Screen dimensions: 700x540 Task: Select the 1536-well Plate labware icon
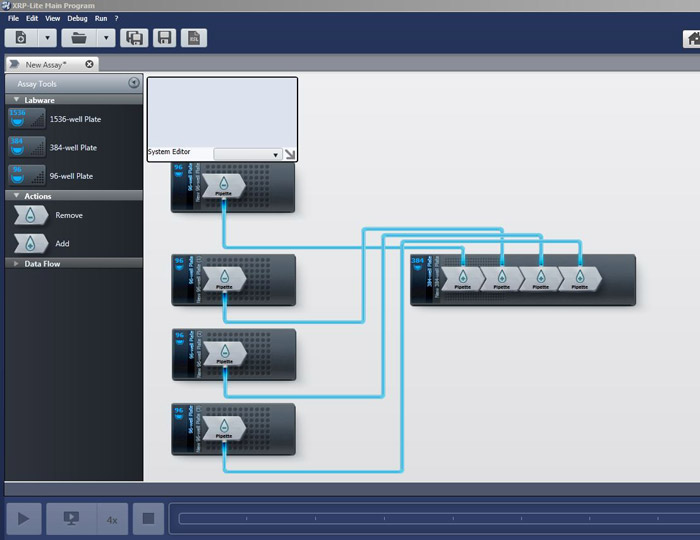(x=27, y=119)
